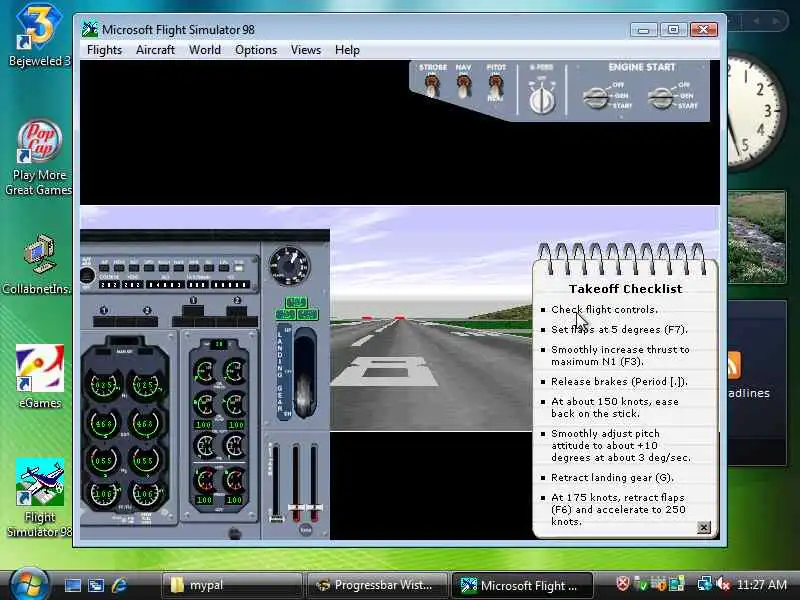Open the eGames desktop shortcut

point(40,377)
